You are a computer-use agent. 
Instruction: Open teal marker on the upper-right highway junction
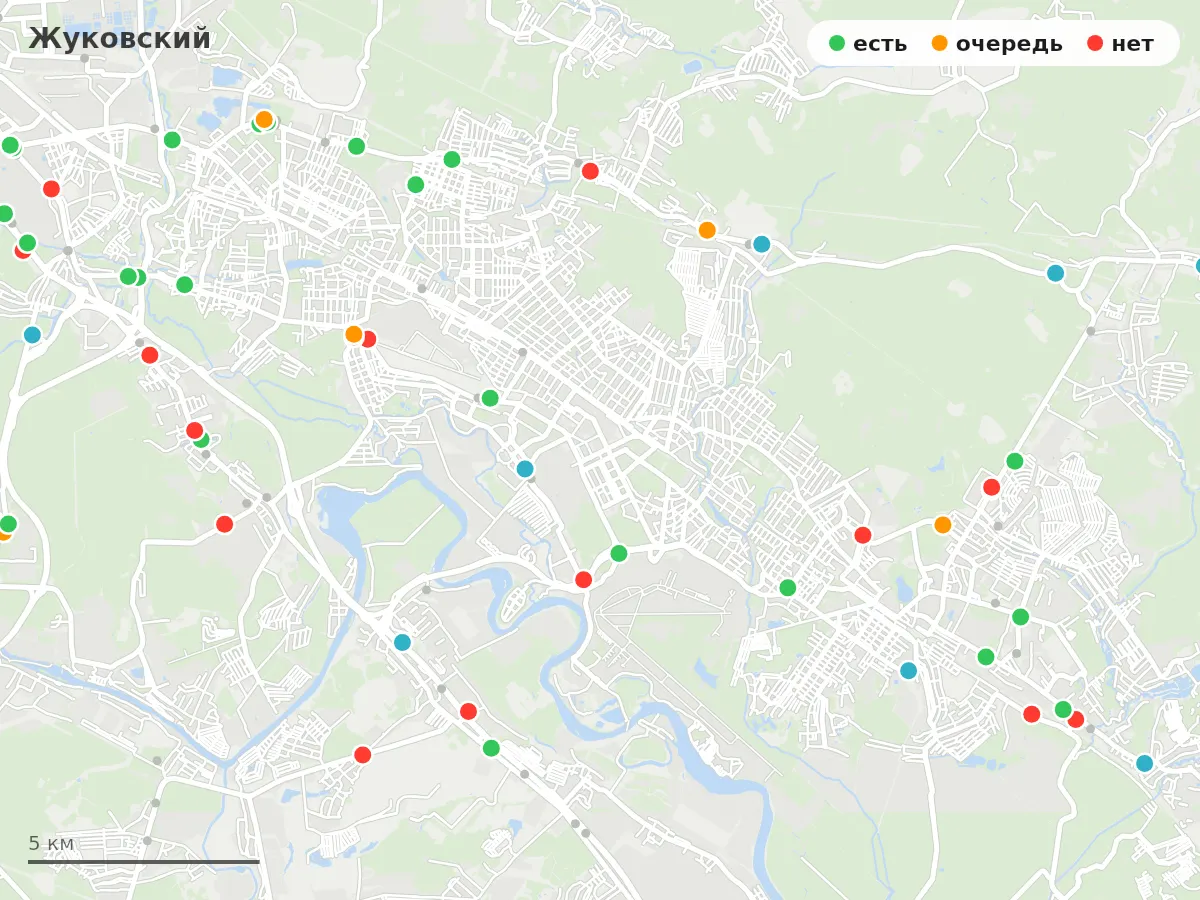[1055, 273]
